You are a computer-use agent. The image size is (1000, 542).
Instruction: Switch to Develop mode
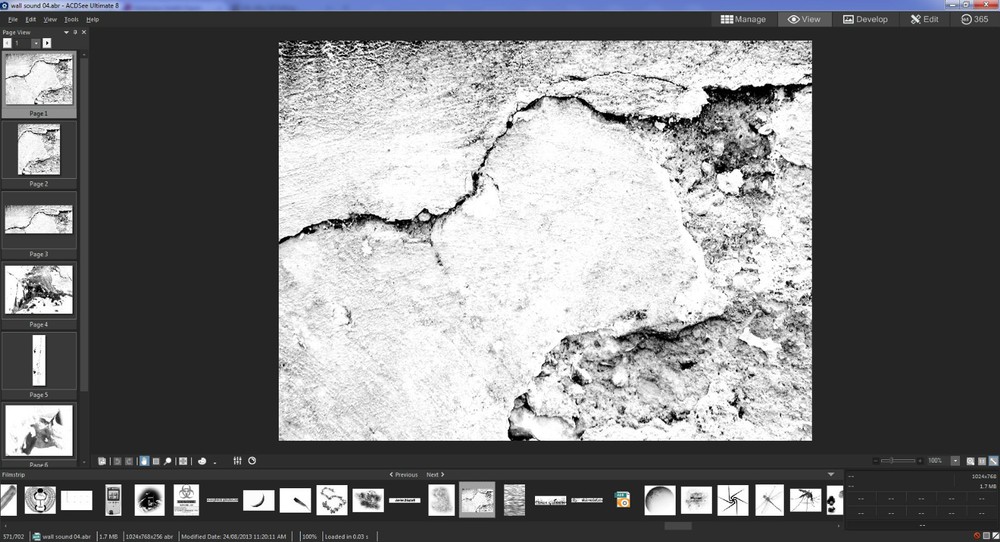(x=865, y=19)
